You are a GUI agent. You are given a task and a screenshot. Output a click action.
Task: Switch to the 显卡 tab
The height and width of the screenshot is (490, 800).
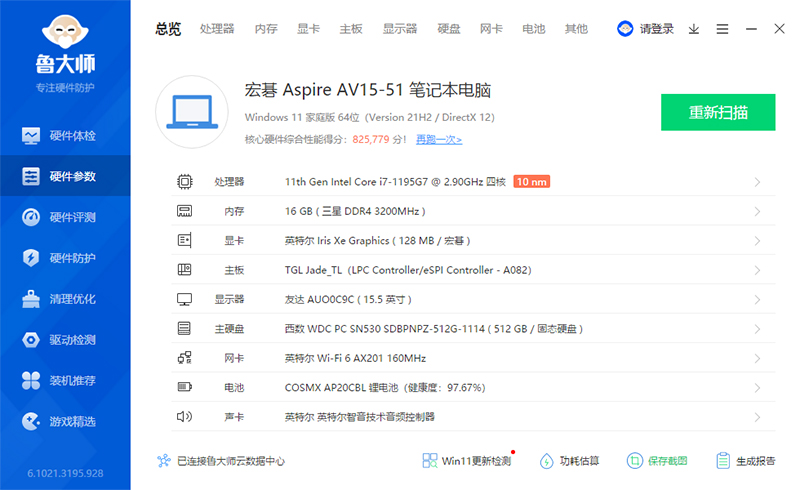coord(308,29)
